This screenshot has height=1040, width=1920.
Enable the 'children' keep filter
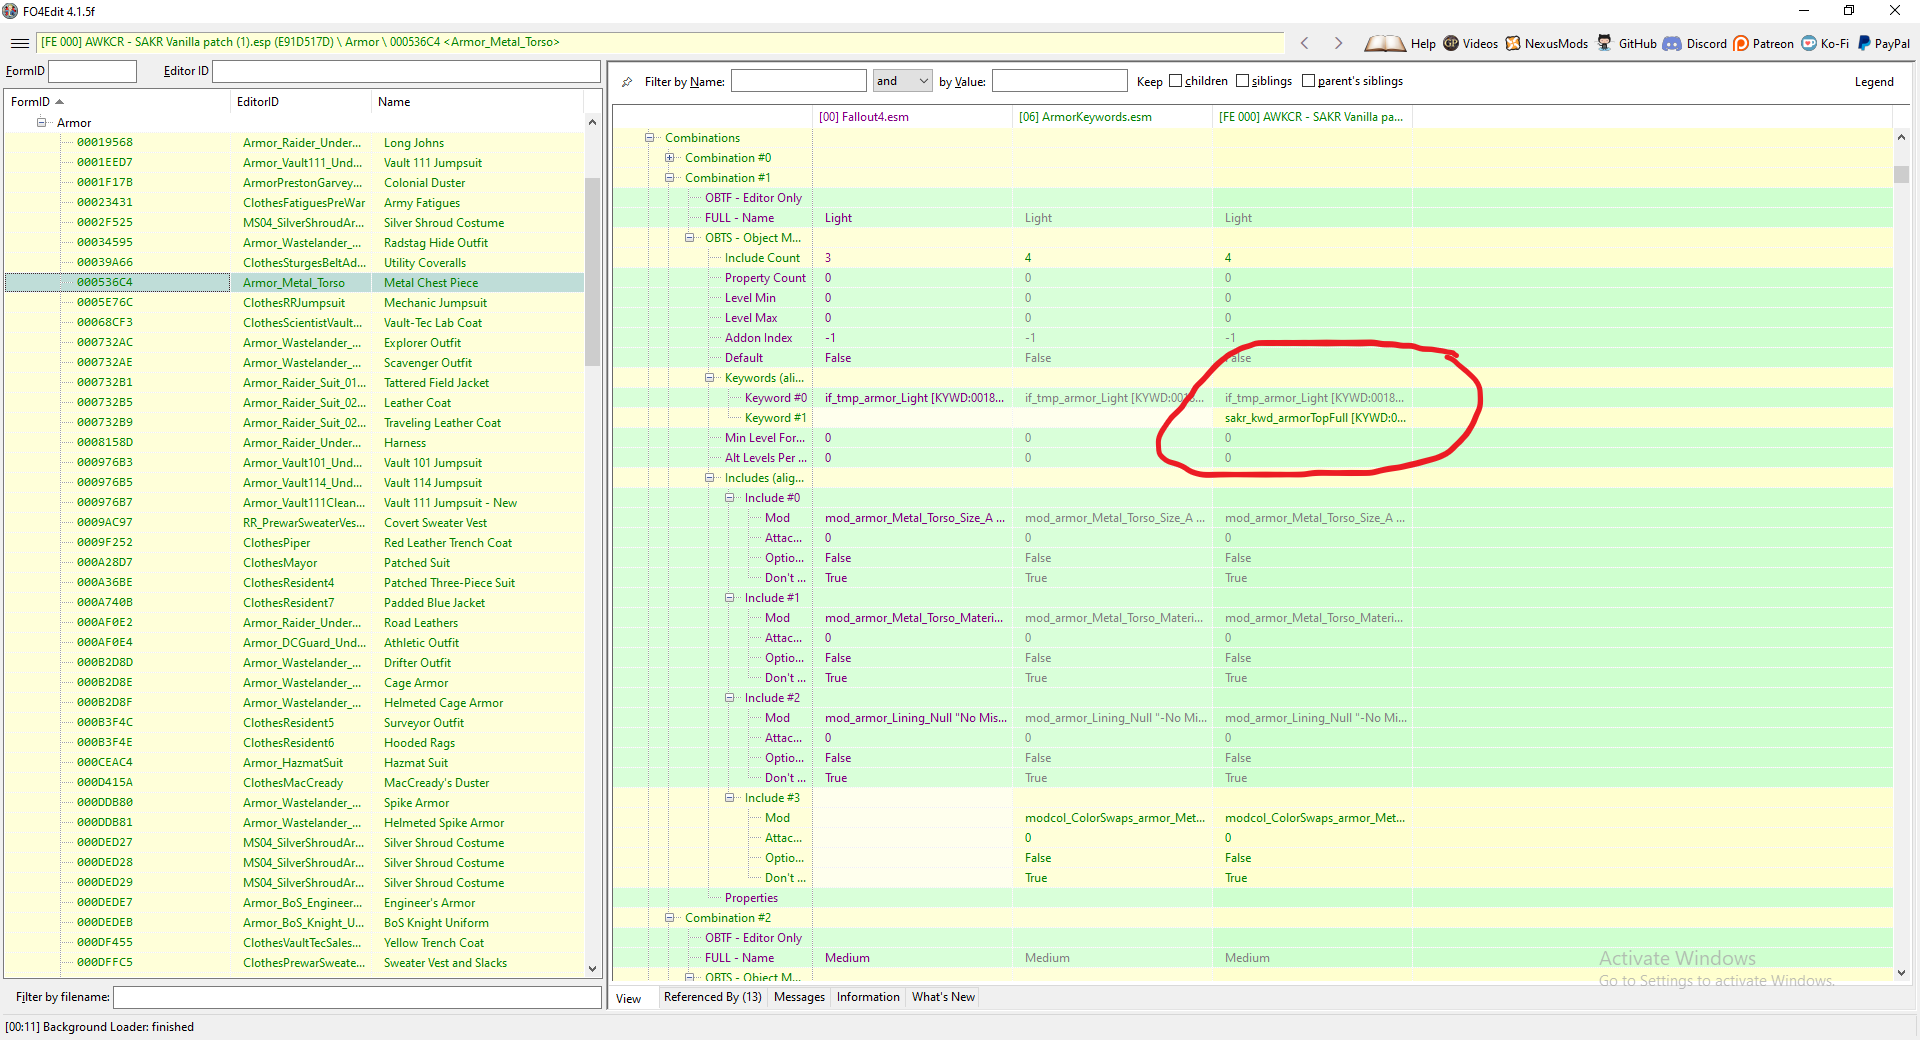tap(1175, 81)
